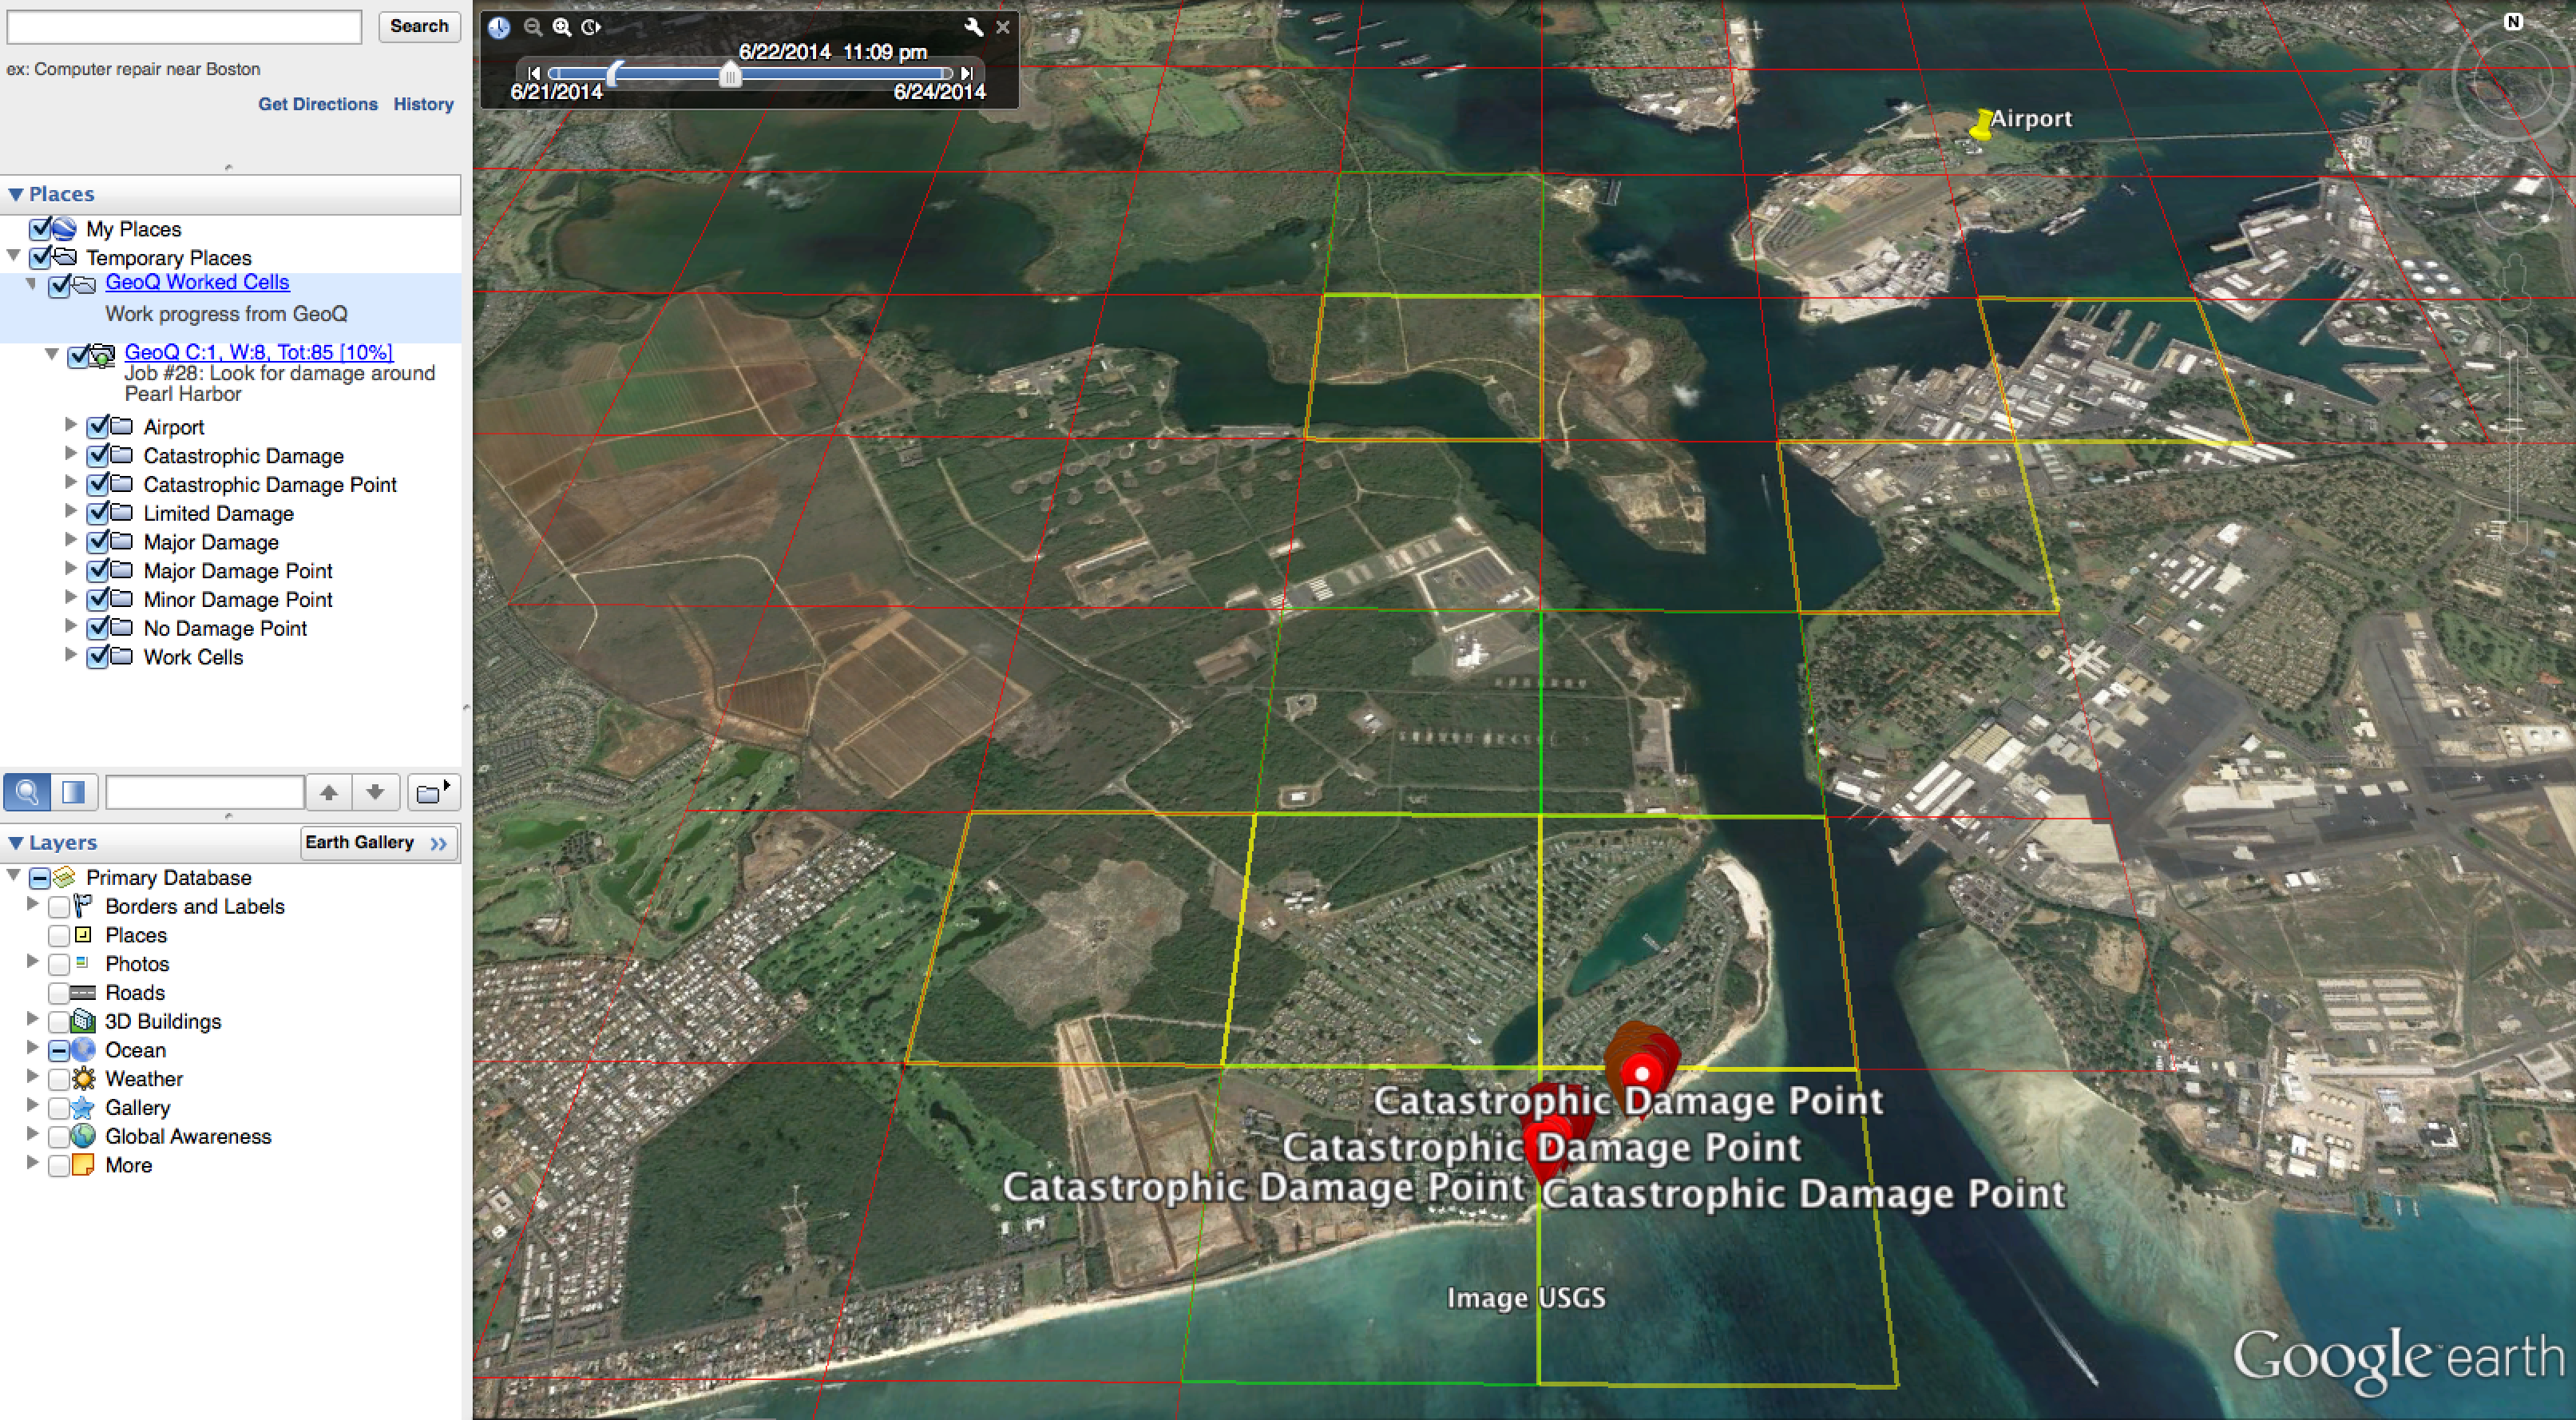Click the time animation playback icon
Image resolution: width=2576 pixels, height=1420 pixels.
[591, 27]
